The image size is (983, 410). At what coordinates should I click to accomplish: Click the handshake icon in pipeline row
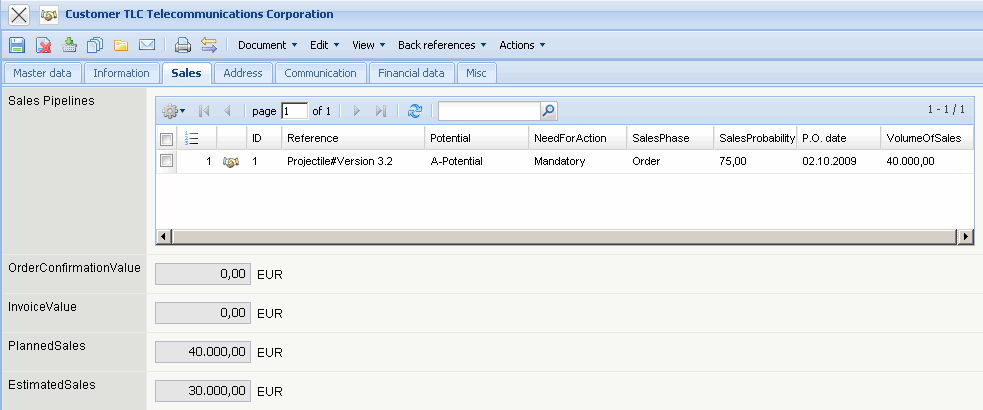tap(230, 161)
